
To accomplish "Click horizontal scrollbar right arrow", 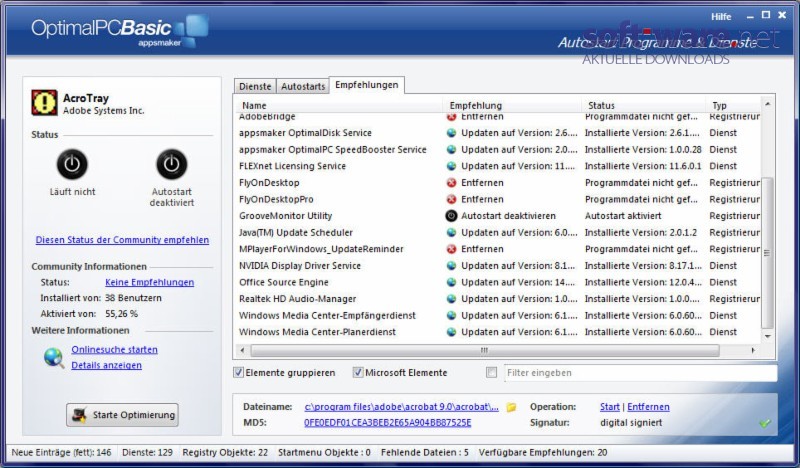I will 753,351.
